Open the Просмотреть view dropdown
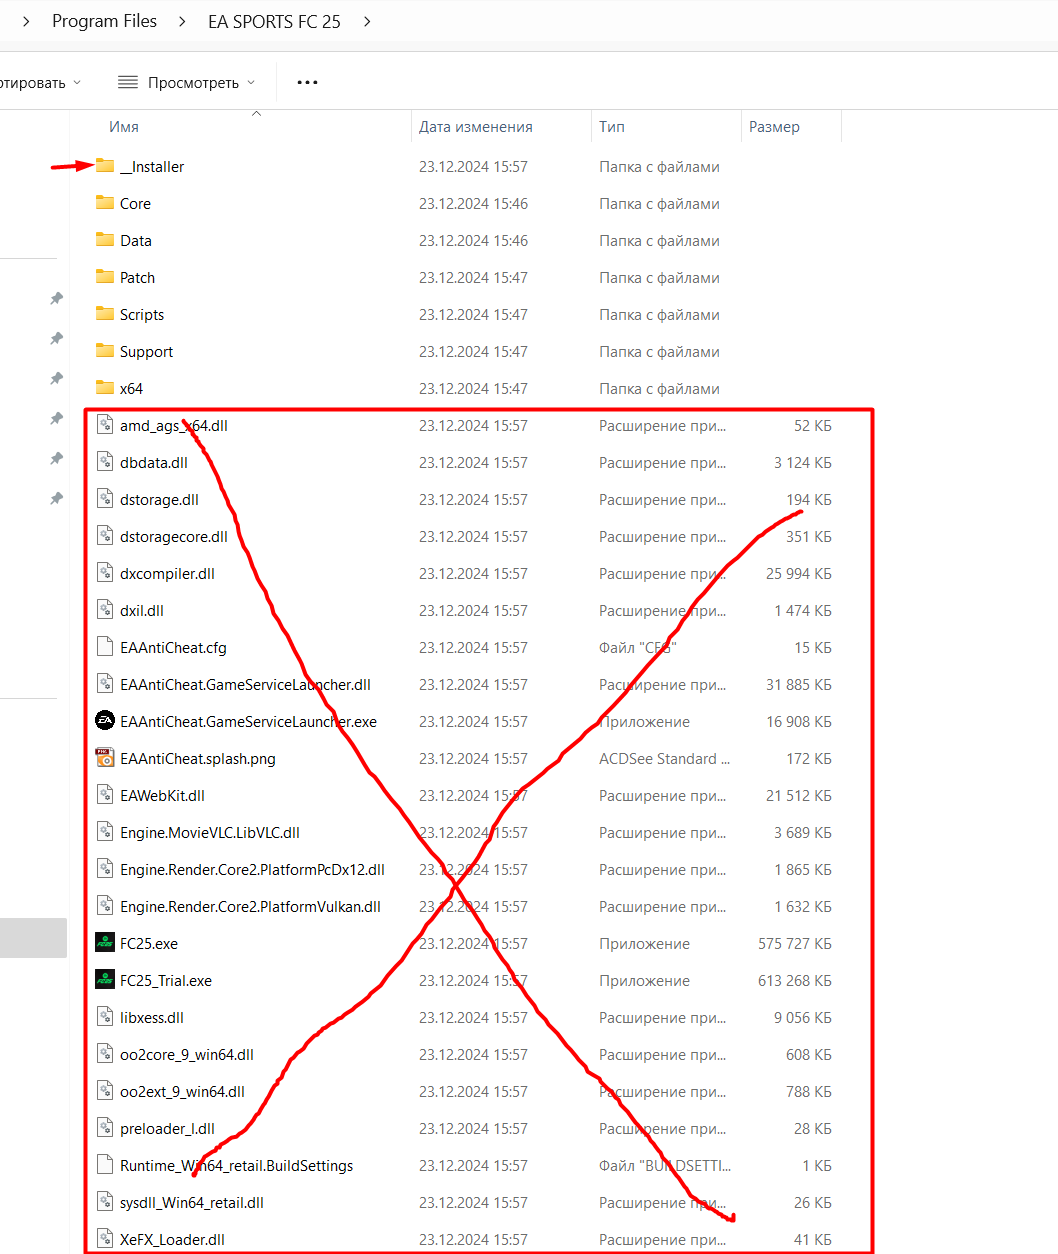The height and width of the screenshot is (1254, 1058). (186, 83)
